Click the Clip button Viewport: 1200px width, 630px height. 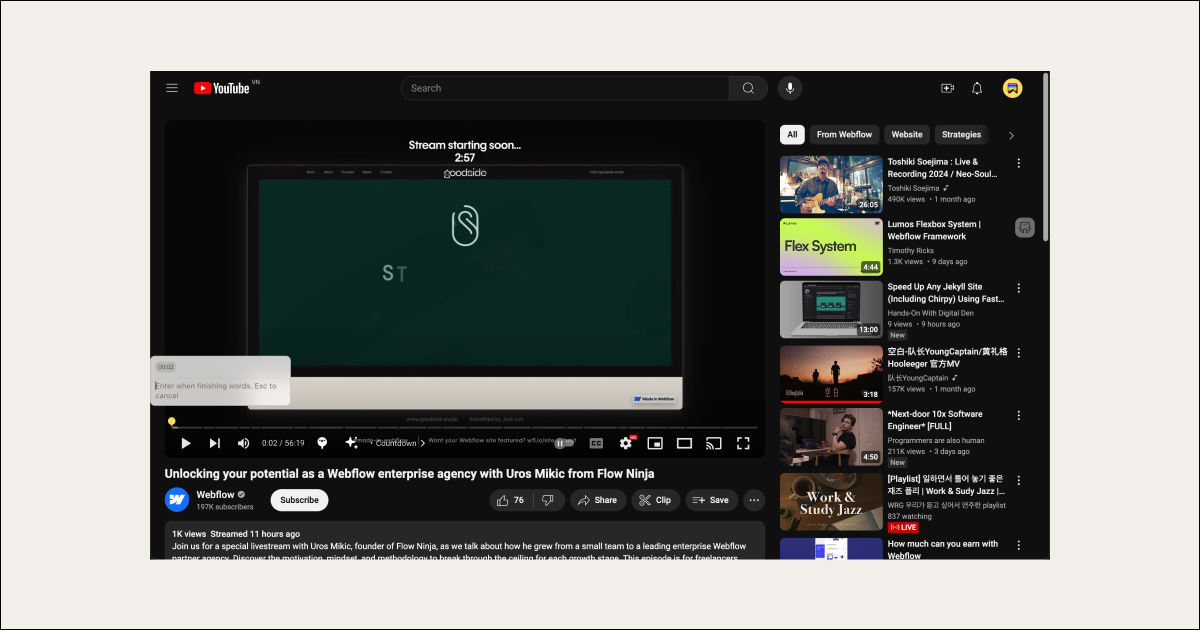pos(656,500)
